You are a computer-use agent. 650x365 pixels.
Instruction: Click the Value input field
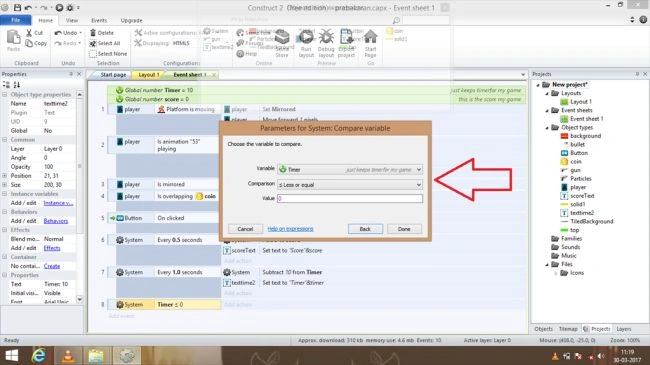pyautogui.click(x=350, y=198)
